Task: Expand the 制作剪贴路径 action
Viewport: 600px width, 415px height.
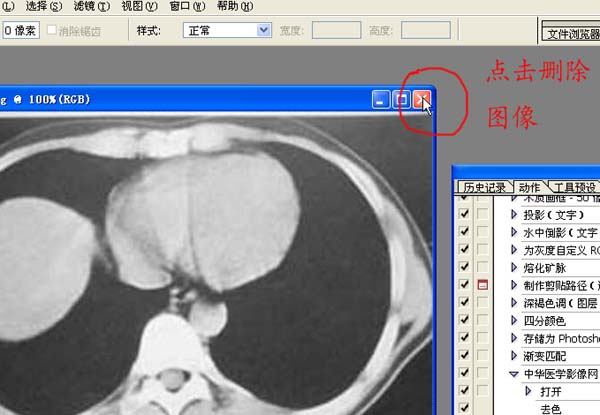Action: pos(514,285)
